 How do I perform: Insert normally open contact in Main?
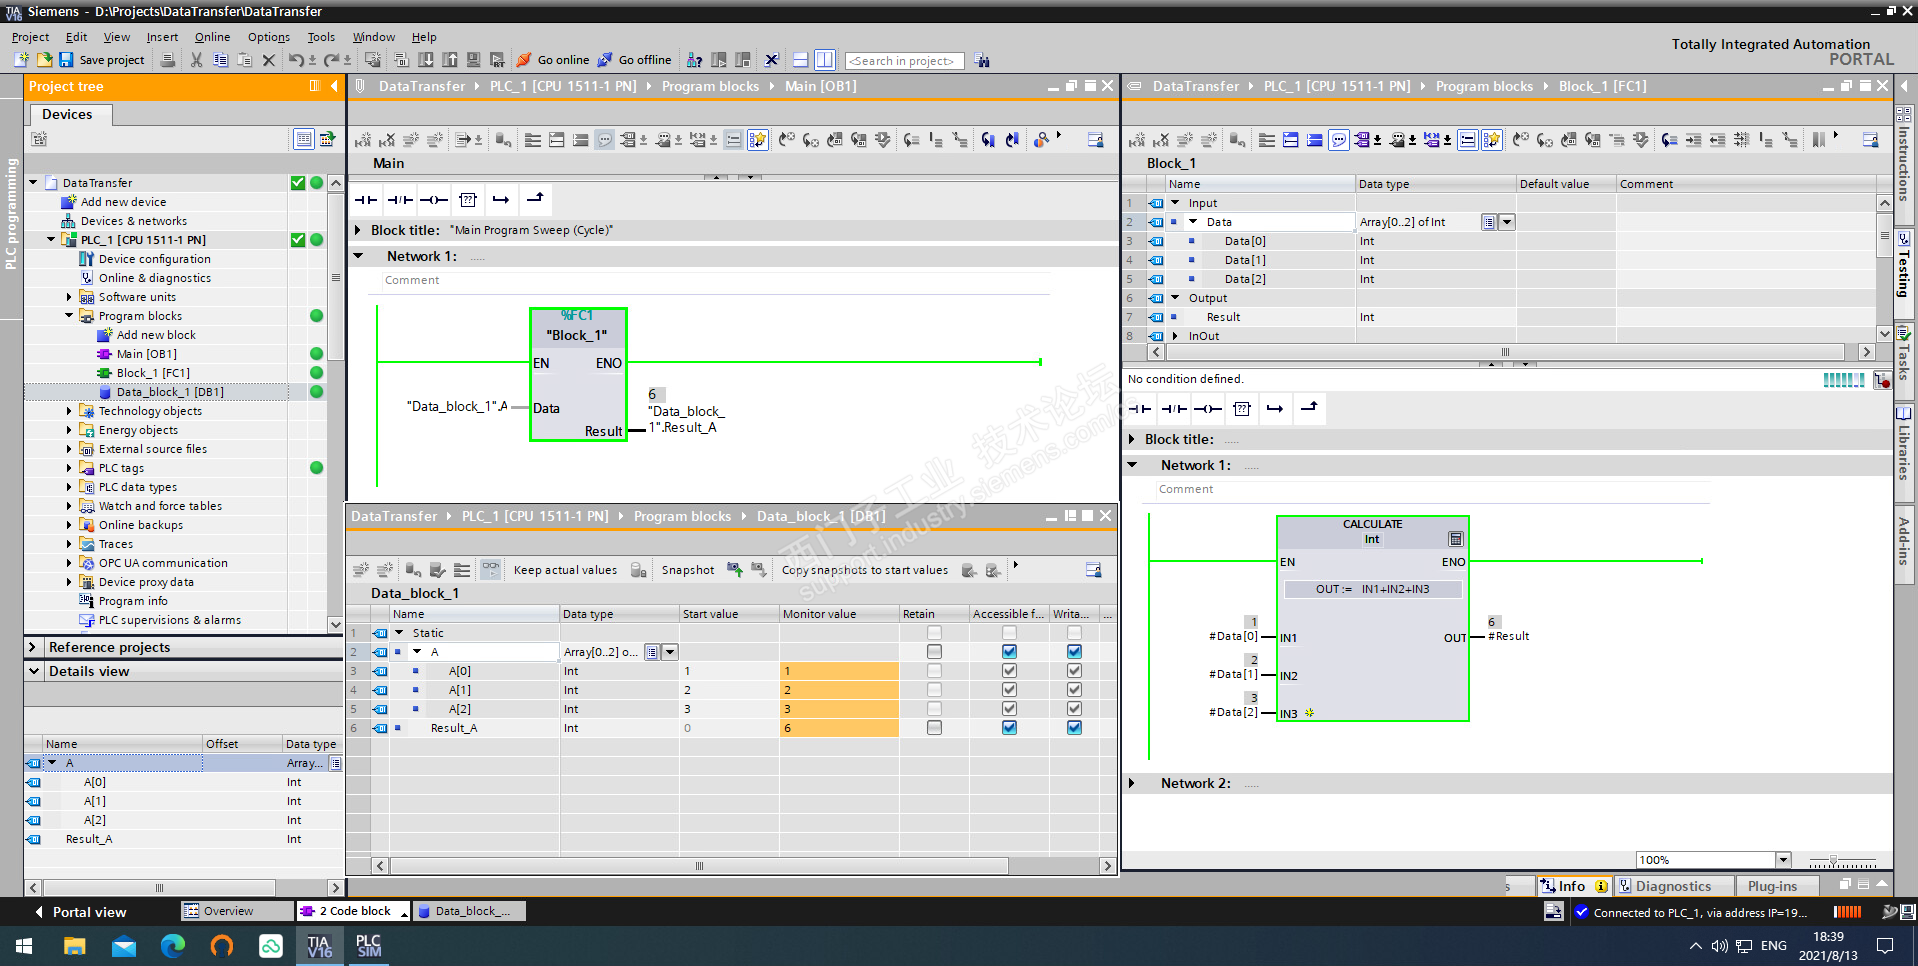pos(366,200)
